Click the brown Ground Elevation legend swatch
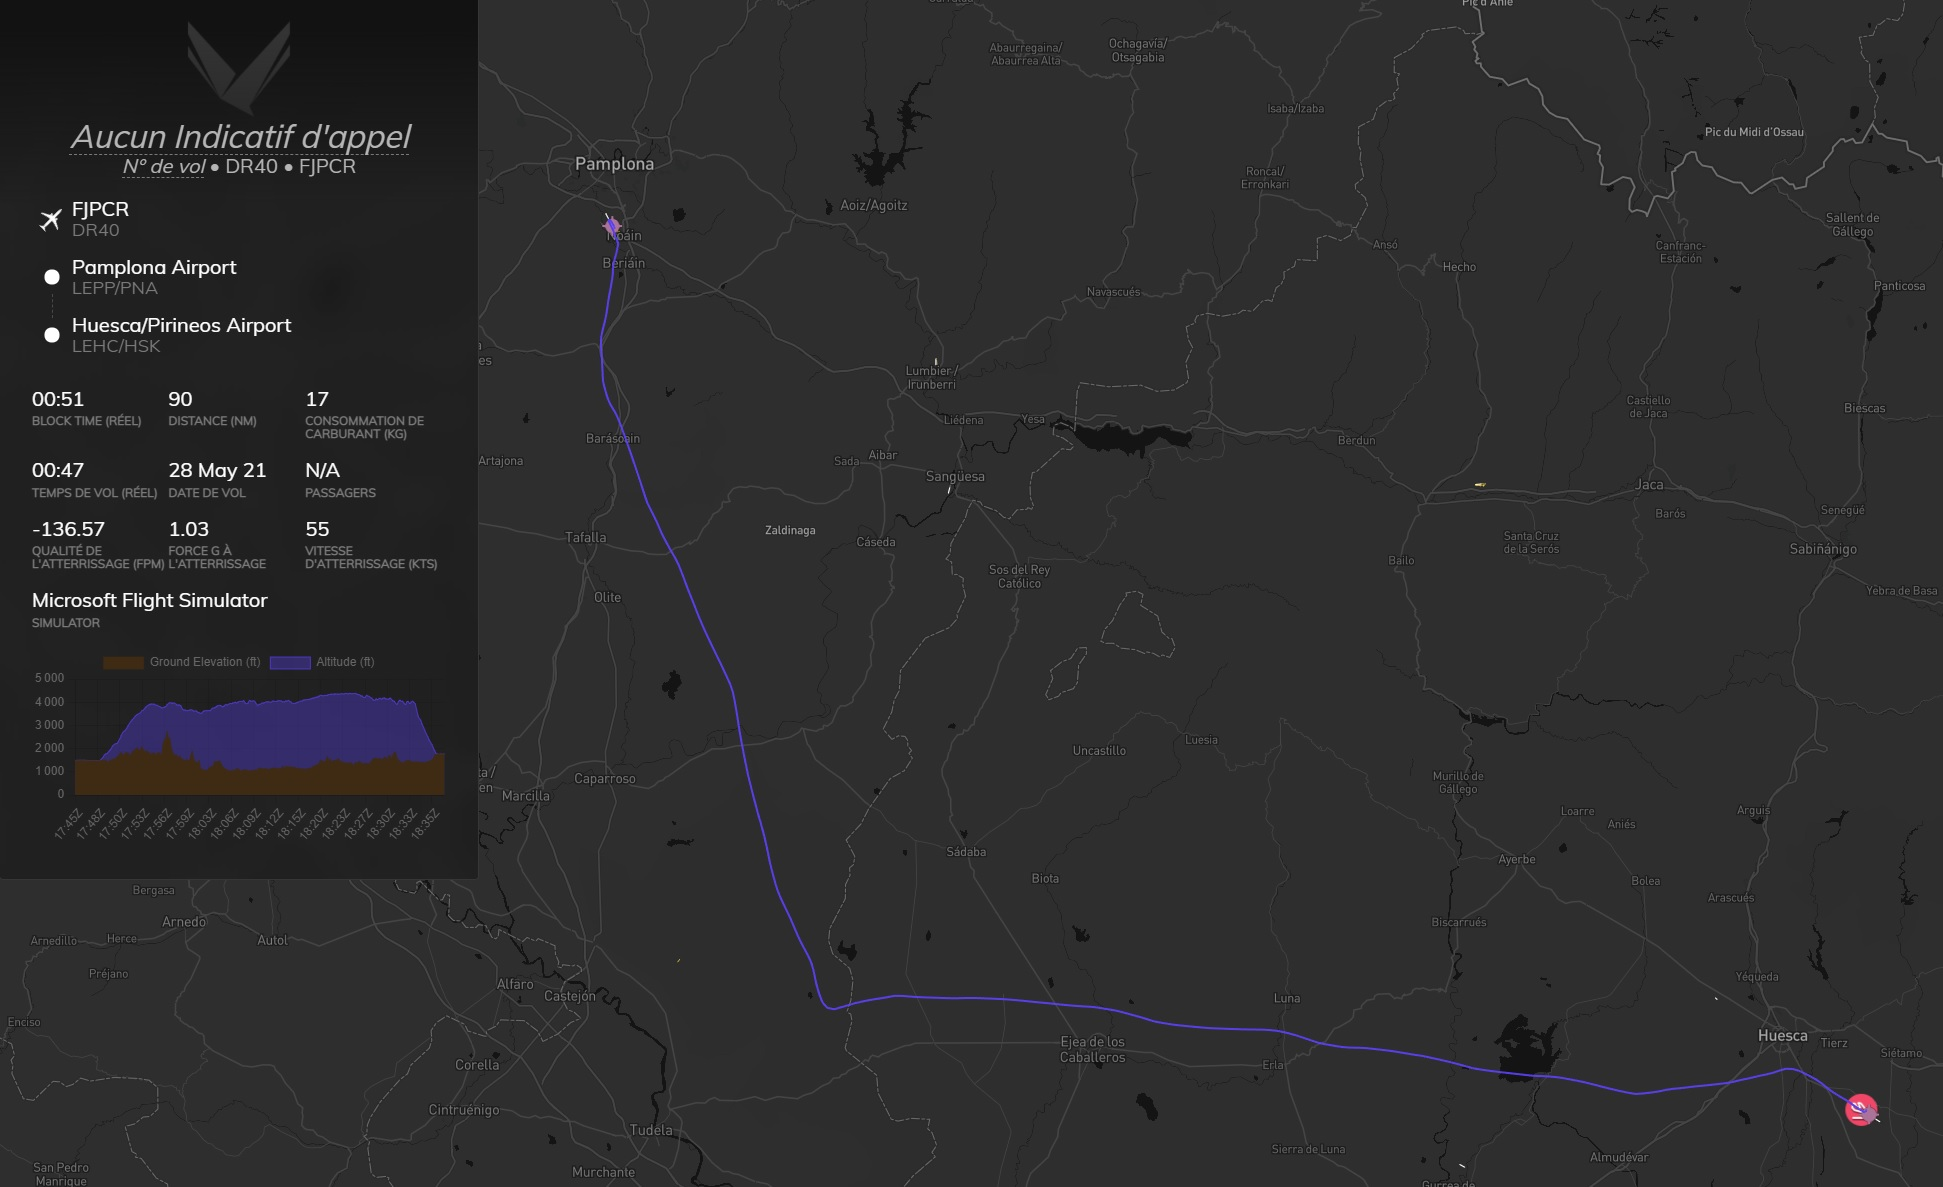Screen dimensions: 1943x1187 (123, 662)
